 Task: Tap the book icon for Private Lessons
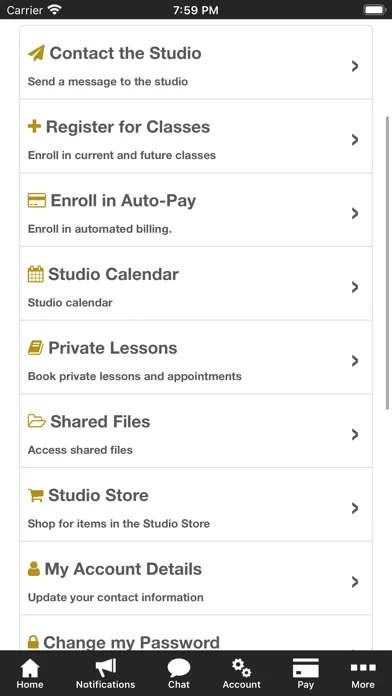tap(36, 348)
